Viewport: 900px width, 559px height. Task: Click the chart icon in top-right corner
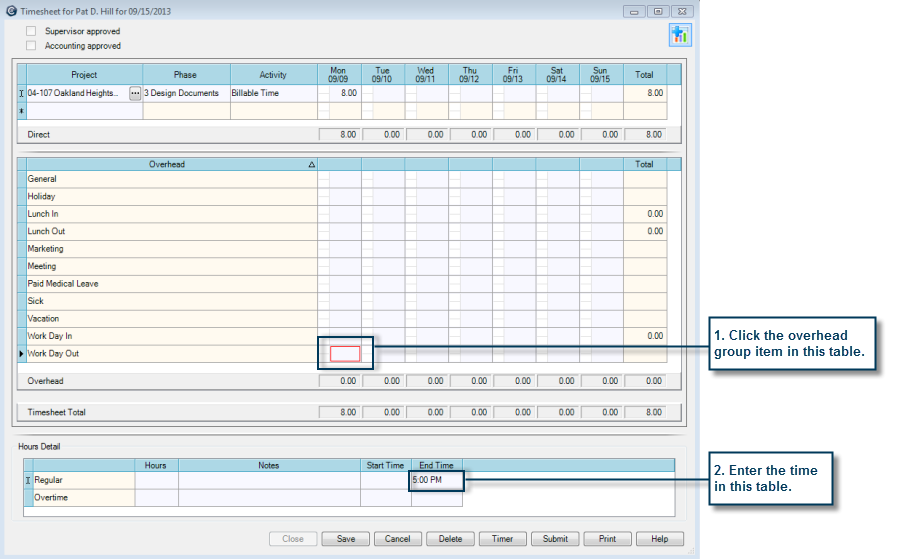tap(681, 34)
